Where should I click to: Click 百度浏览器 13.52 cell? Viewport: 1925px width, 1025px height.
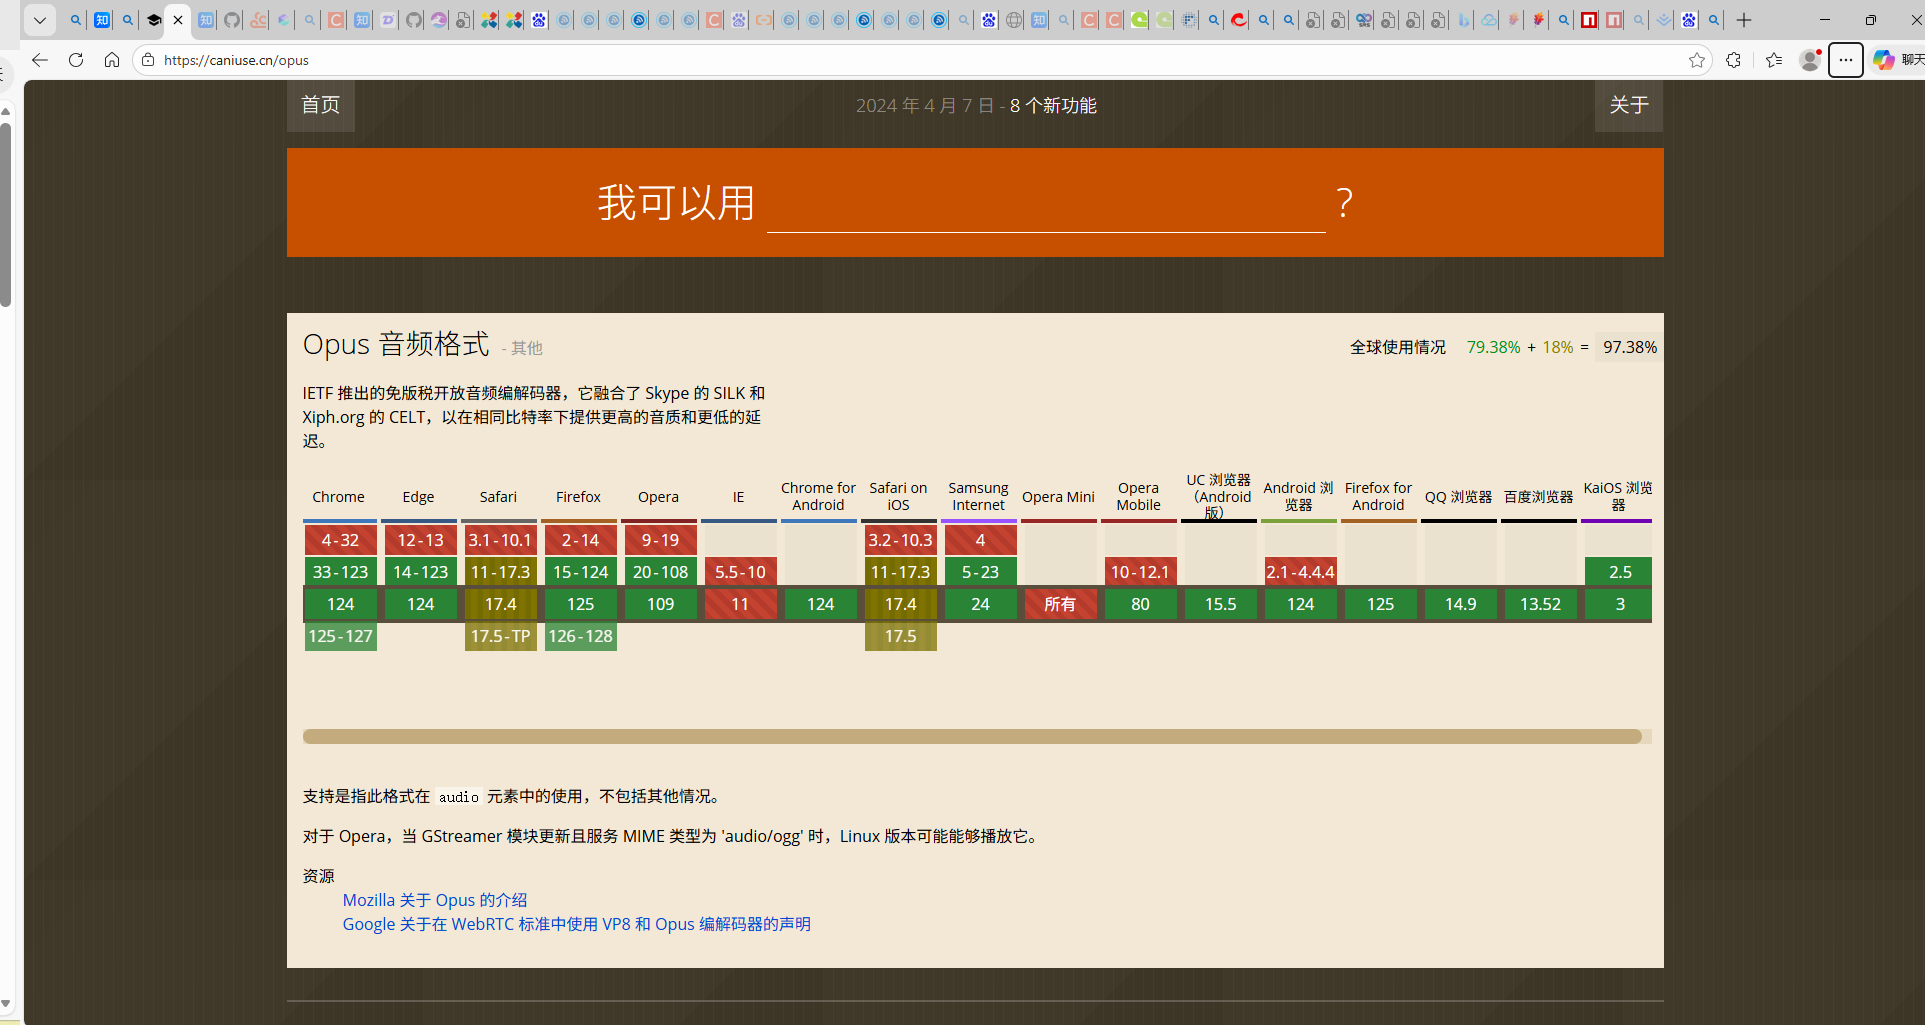[x=1541, y=604]
